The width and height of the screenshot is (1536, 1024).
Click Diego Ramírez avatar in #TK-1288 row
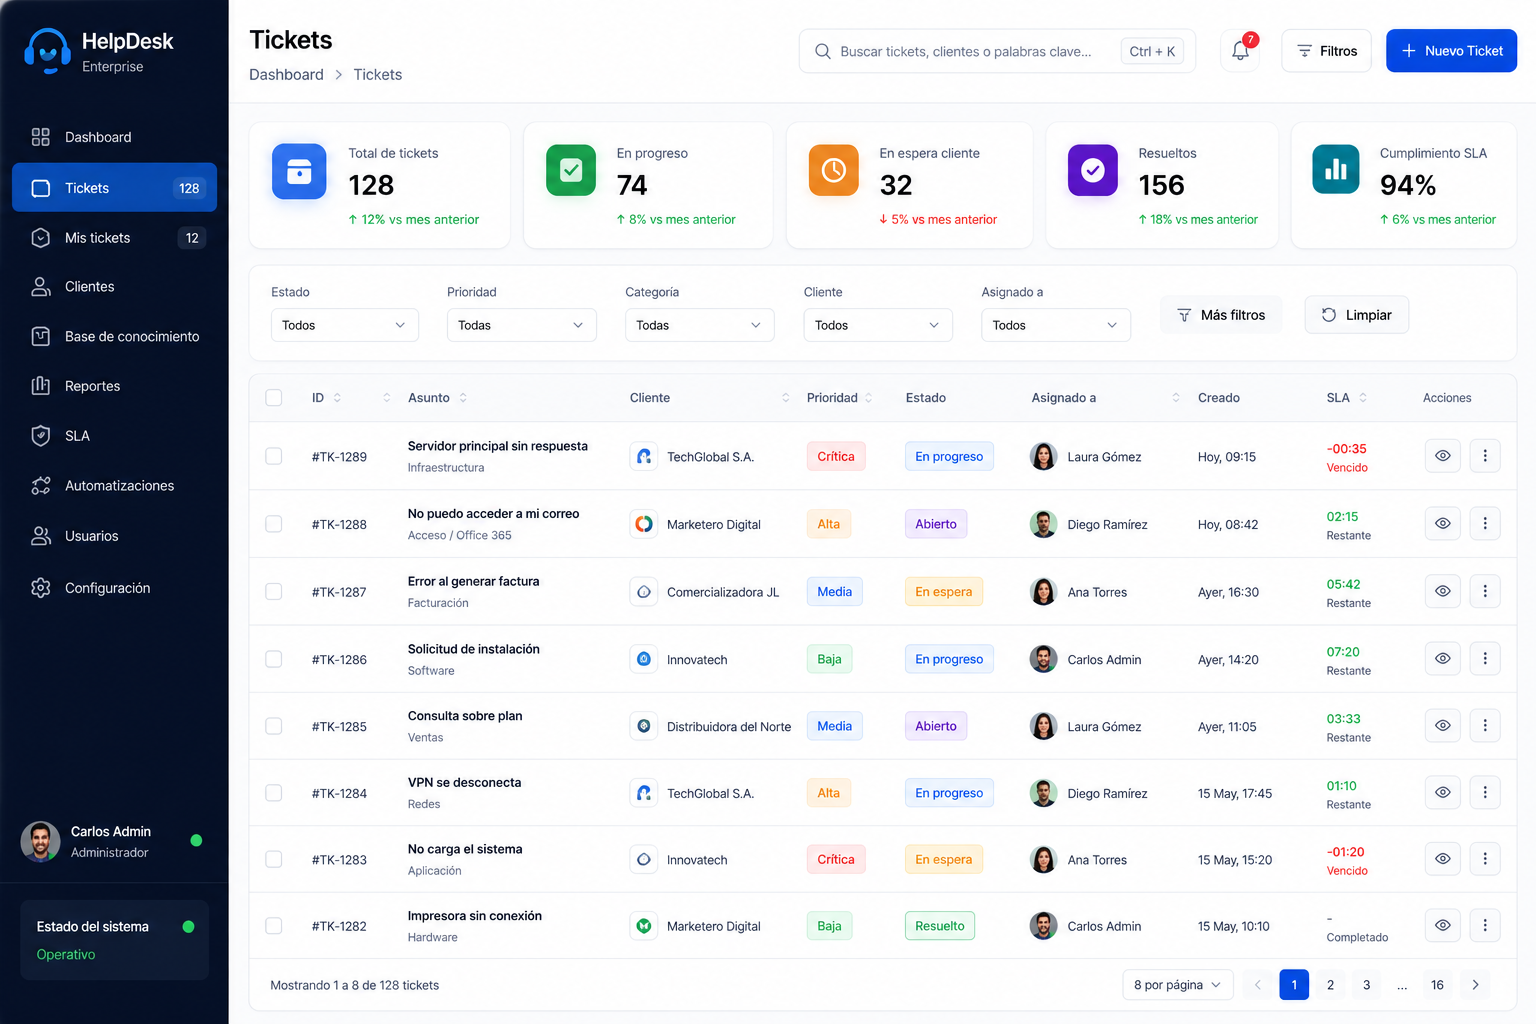point(1043,524)
